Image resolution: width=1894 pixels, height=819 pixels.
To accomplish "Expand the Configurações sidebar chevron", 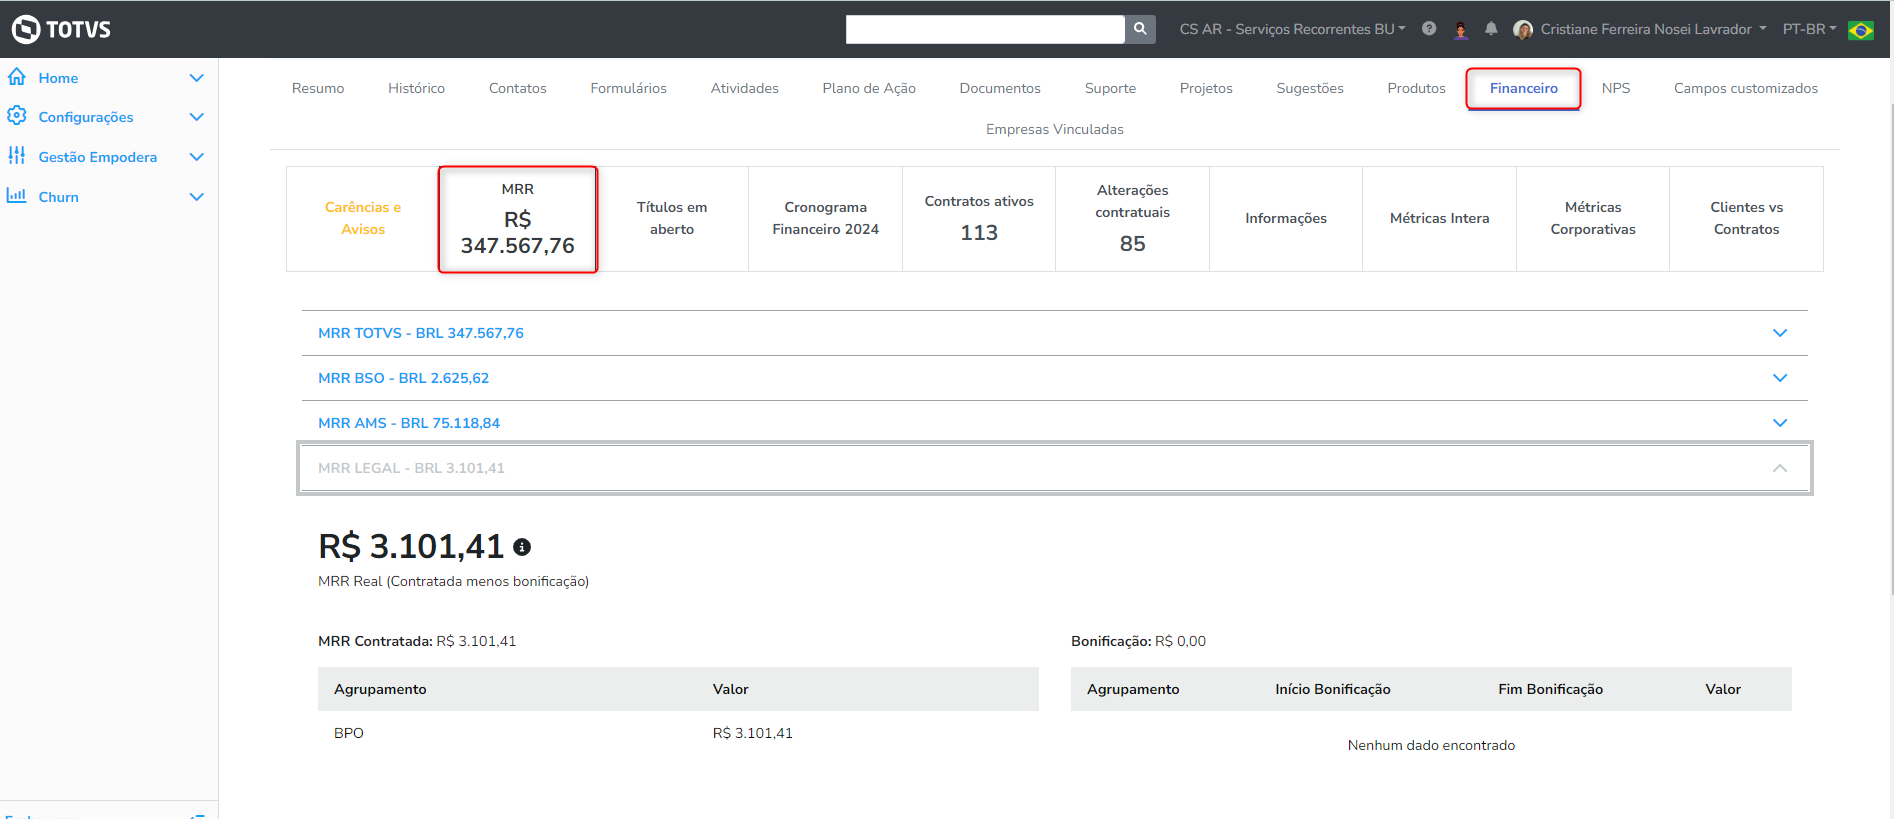I will 197,117.
